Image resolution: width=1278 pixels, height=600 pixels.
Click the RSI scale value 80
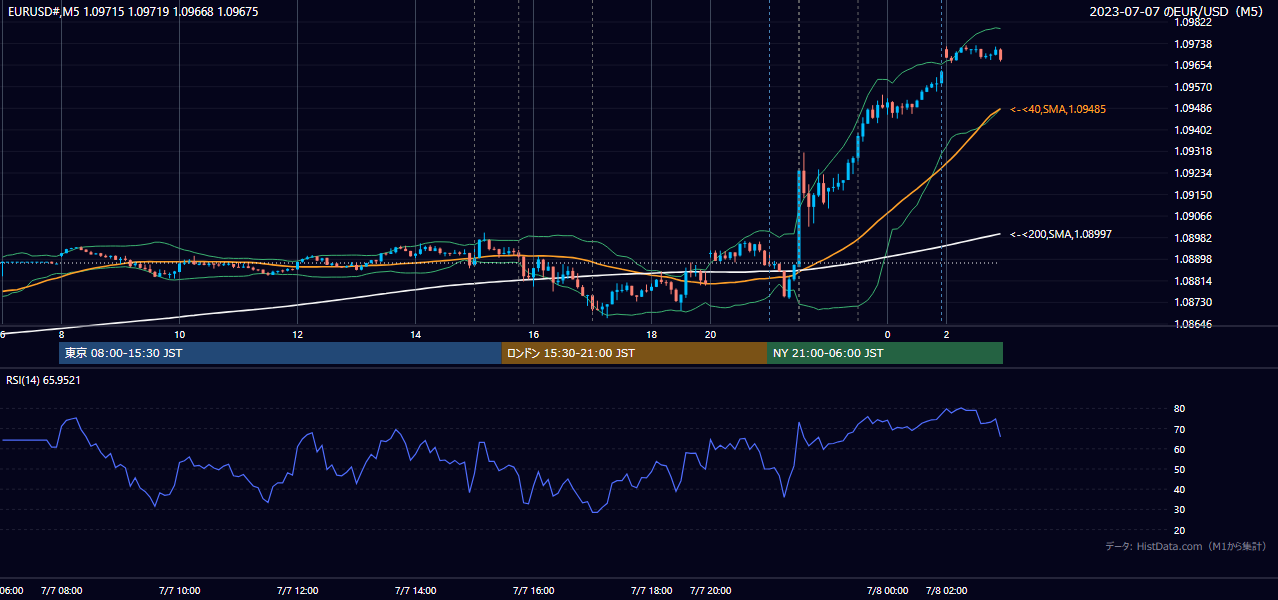(x=1180, y=409)
